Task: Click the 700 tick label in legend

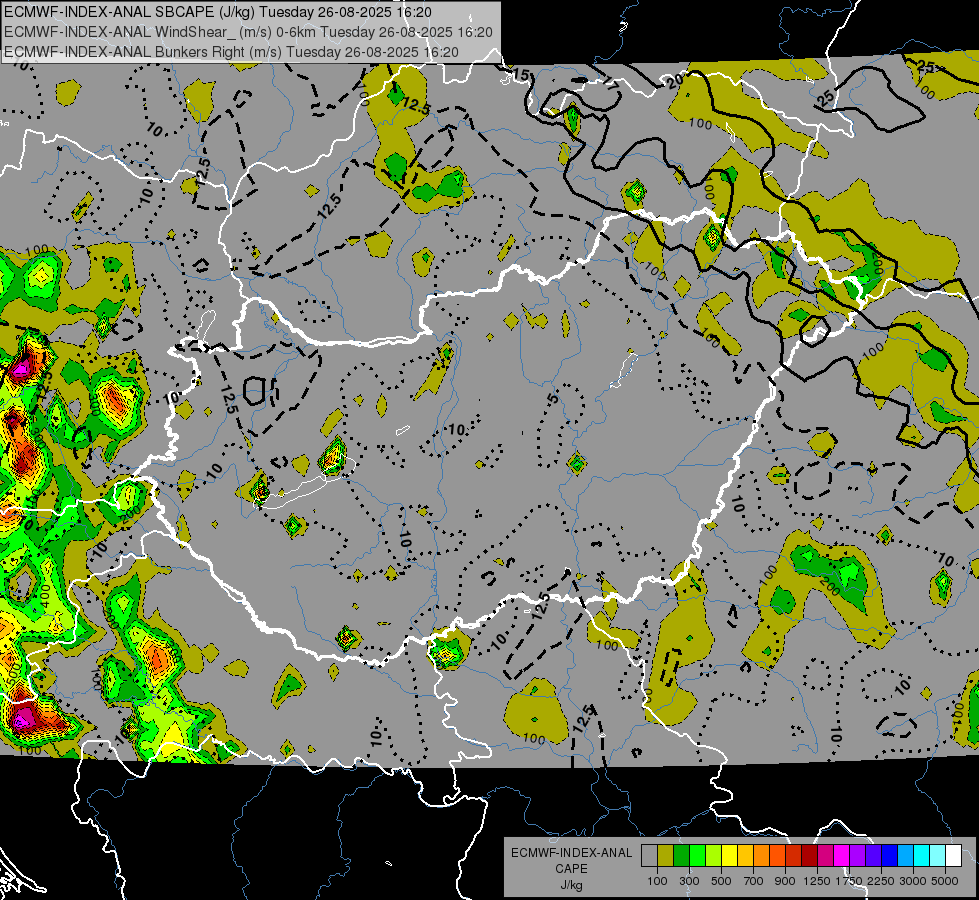Action: click(x=754, y=881)
